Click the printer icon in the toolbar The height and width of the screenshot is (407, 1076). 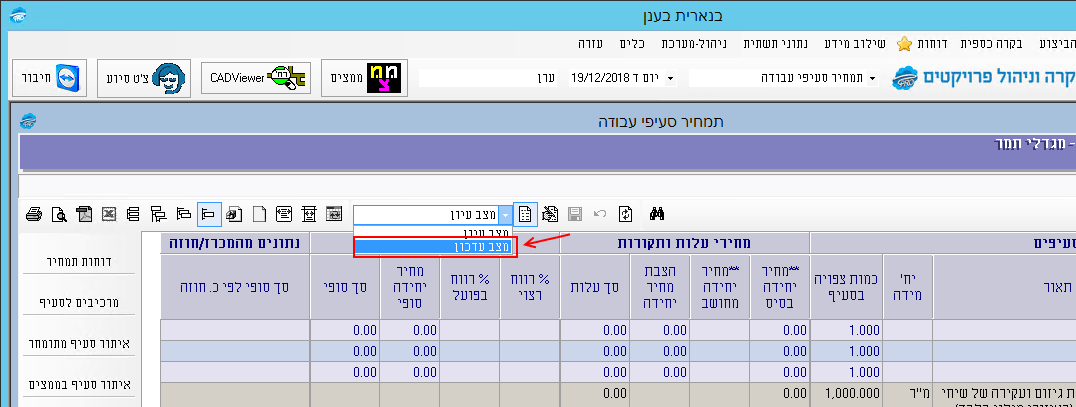click(x=34, y=213)
